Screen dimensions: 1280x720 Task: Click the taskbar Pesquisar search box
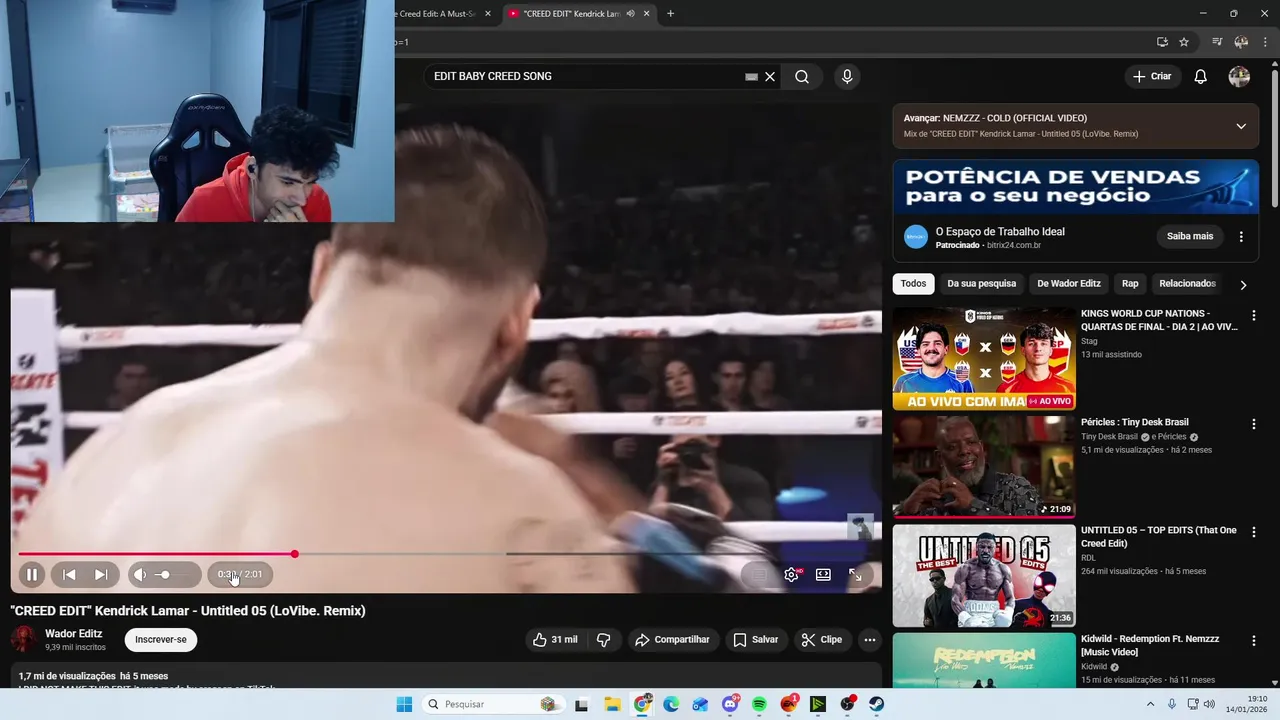(x=493, y=704)
